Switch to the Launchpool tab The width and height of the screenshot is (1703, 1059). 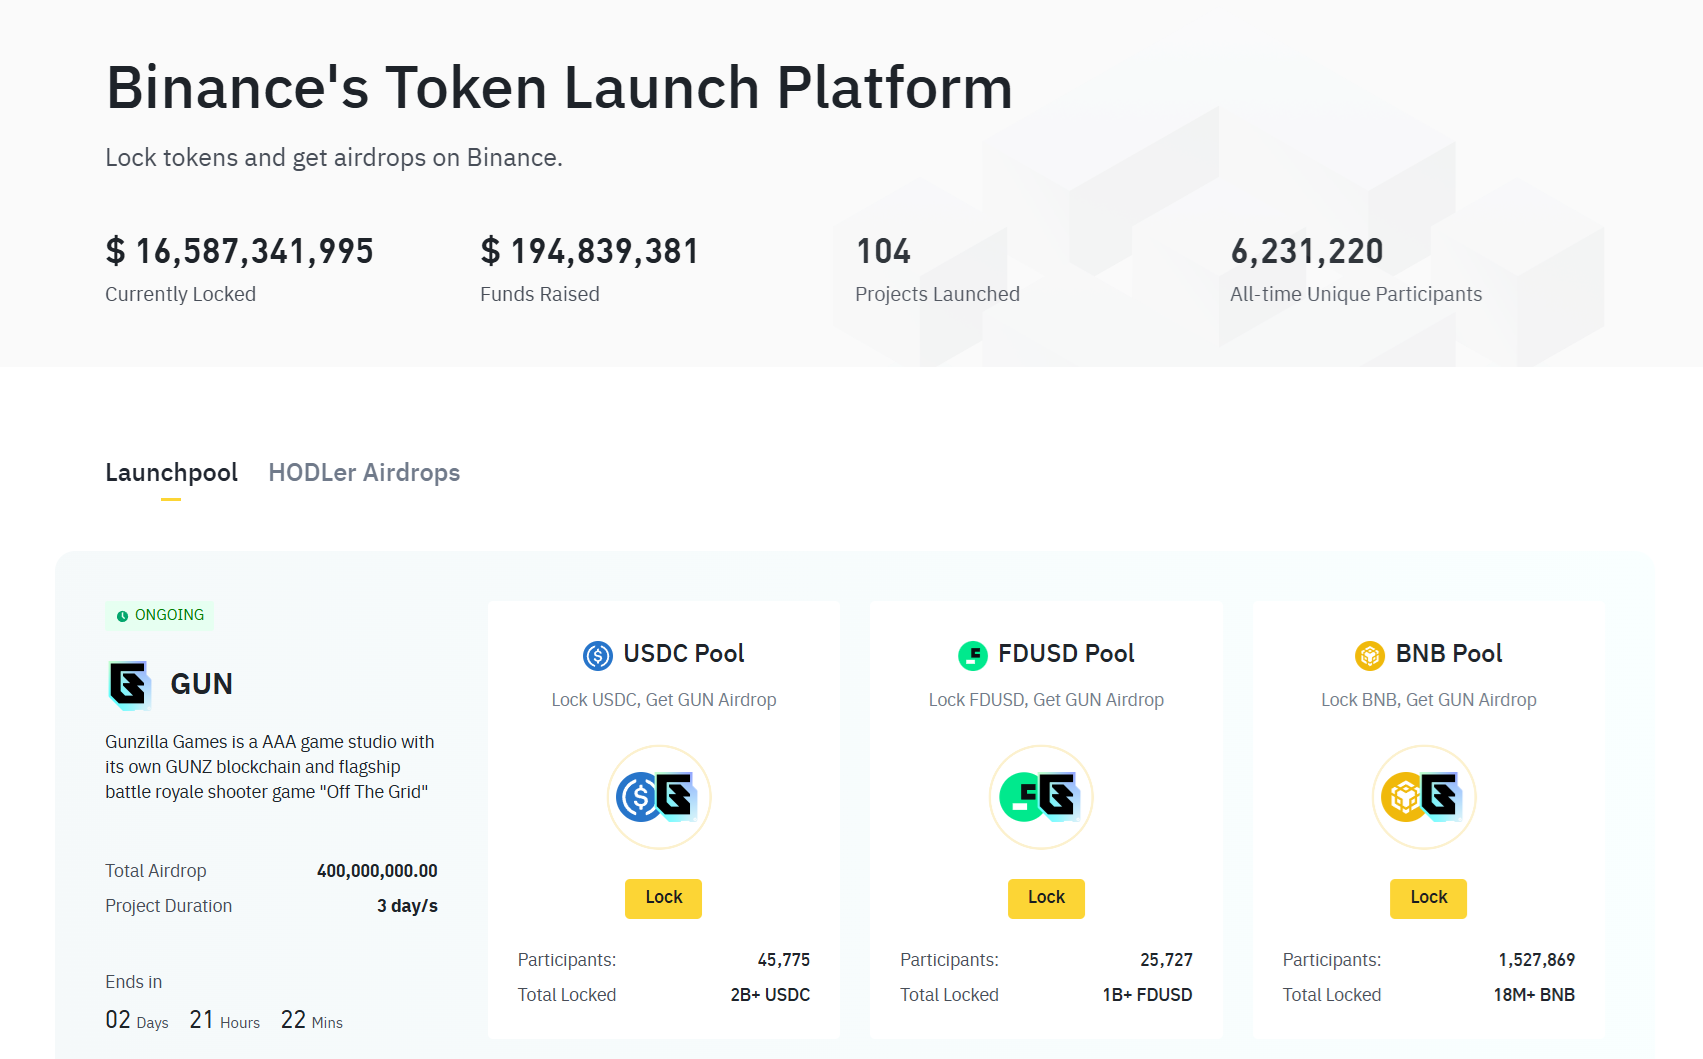coord(171,472)
